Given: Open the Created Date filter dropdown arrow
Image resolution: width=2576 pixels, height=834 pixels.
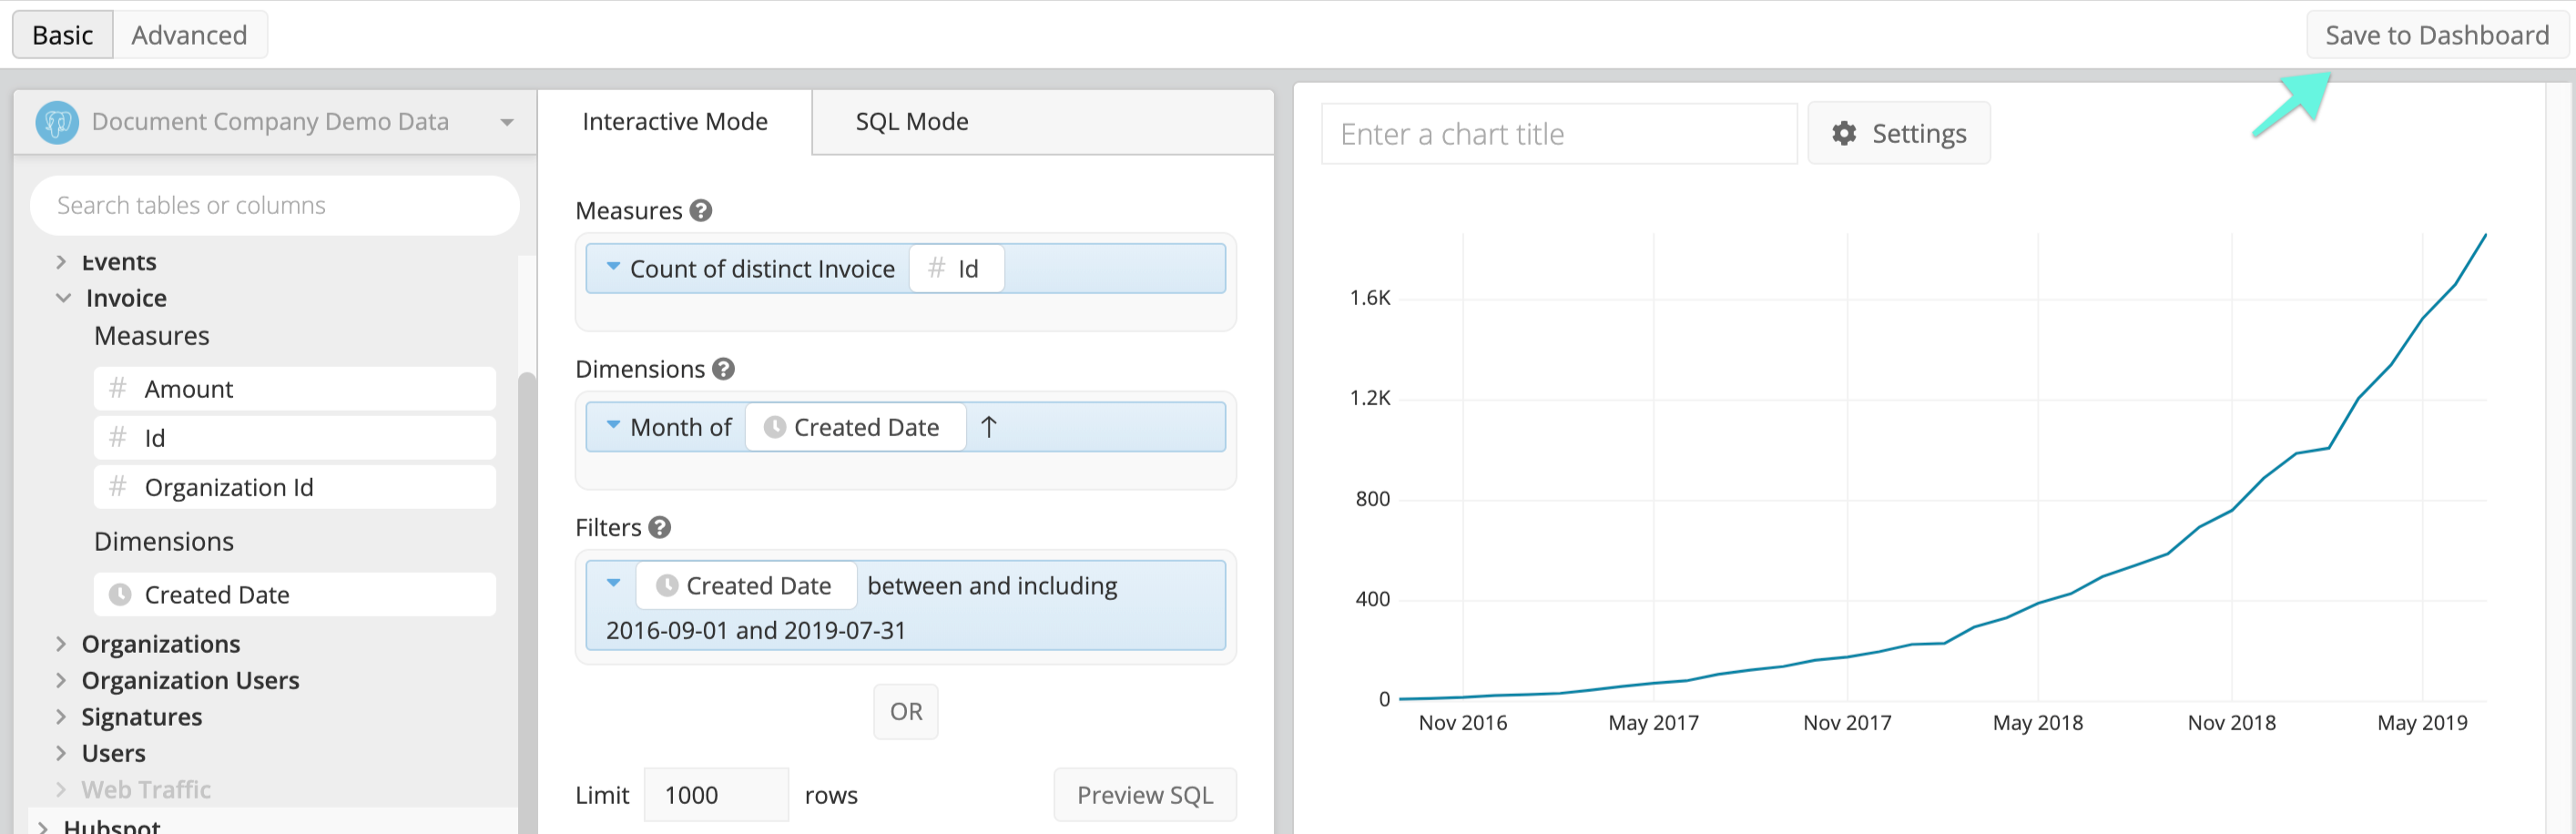Looking at the screenshot, I should pyautogui.click(x=613, y=582).
